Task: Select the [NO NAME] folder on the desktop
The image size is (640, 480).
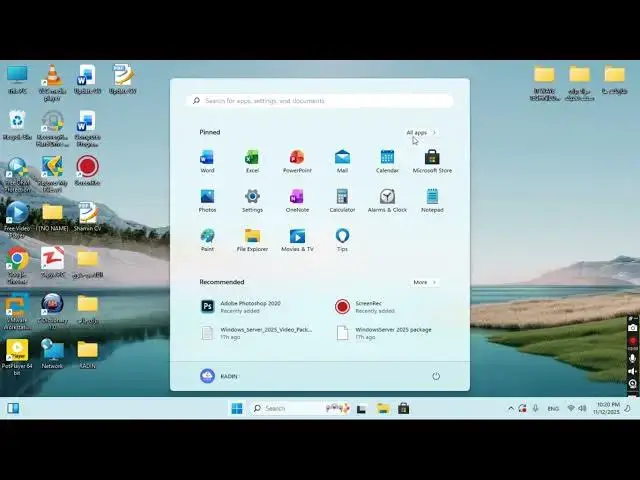Action: [x=53, y=218]
